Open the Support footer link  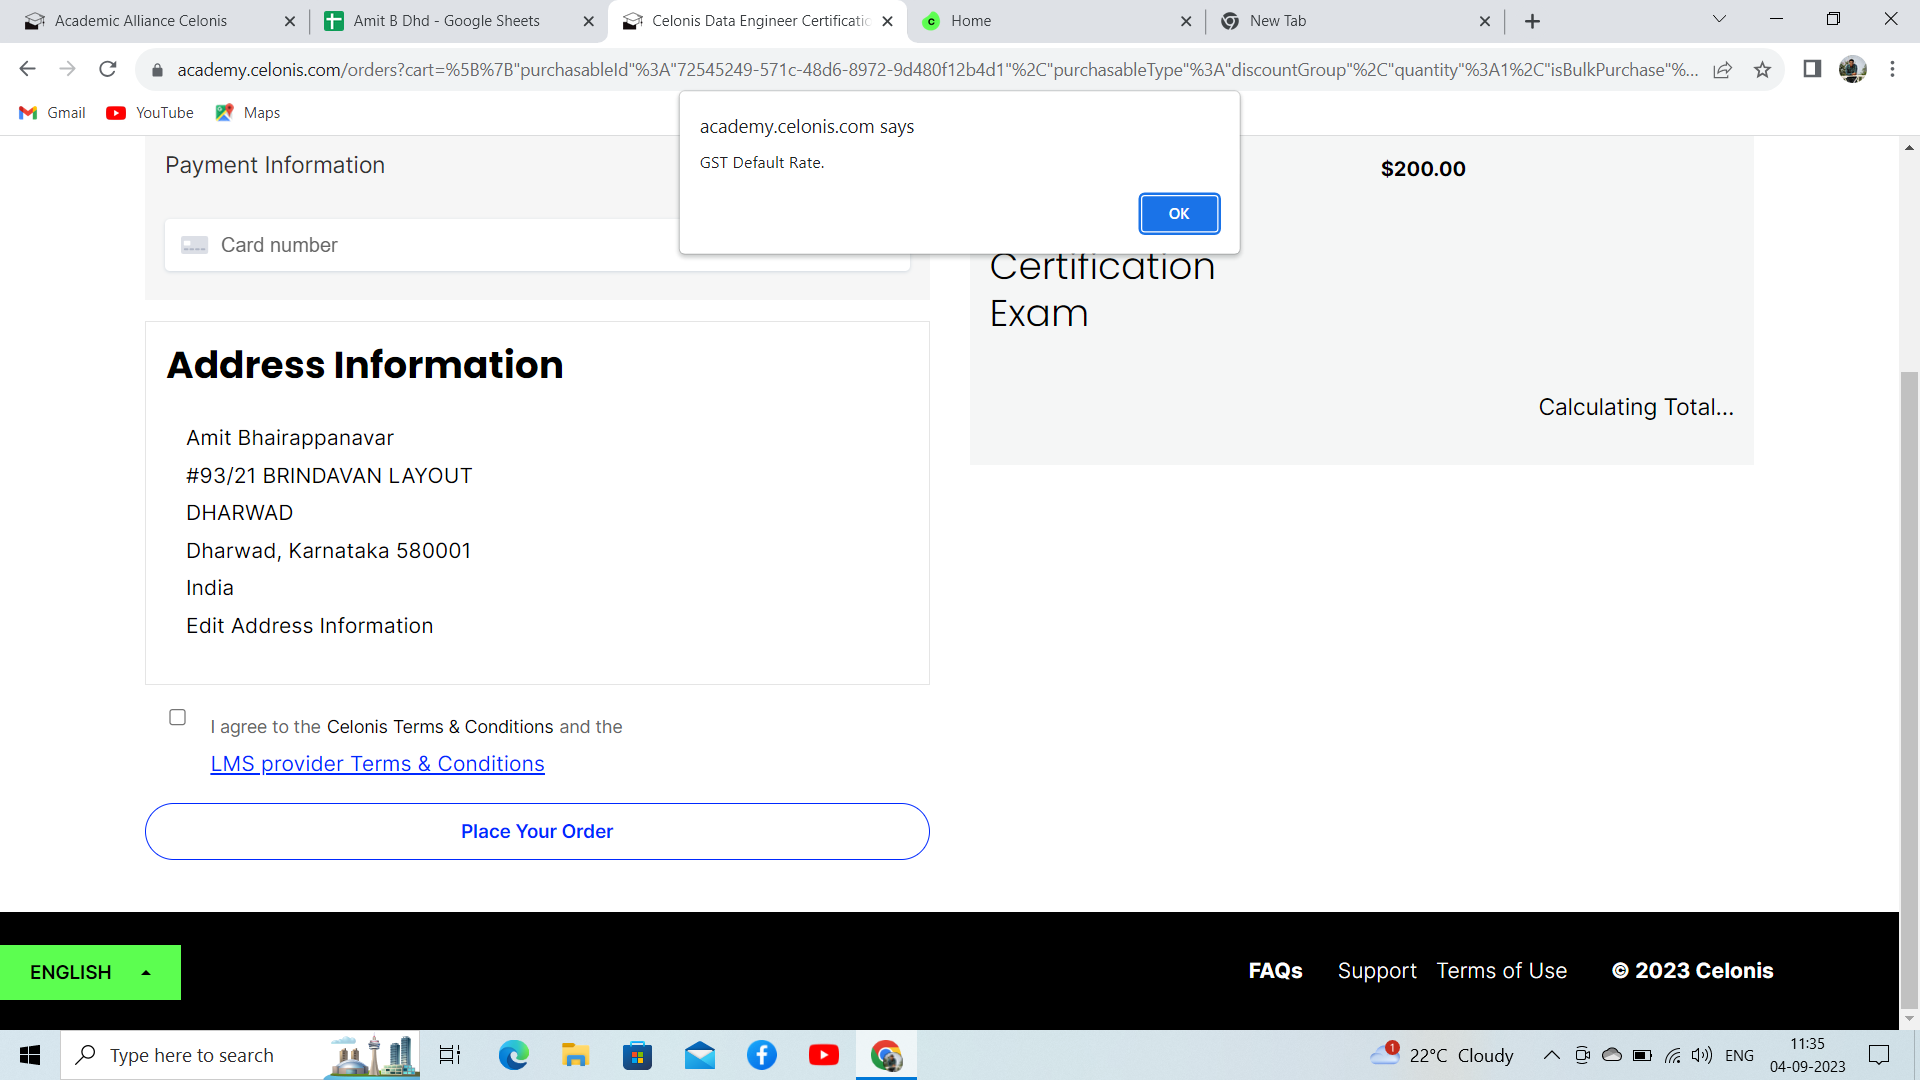coord(1377,971)
